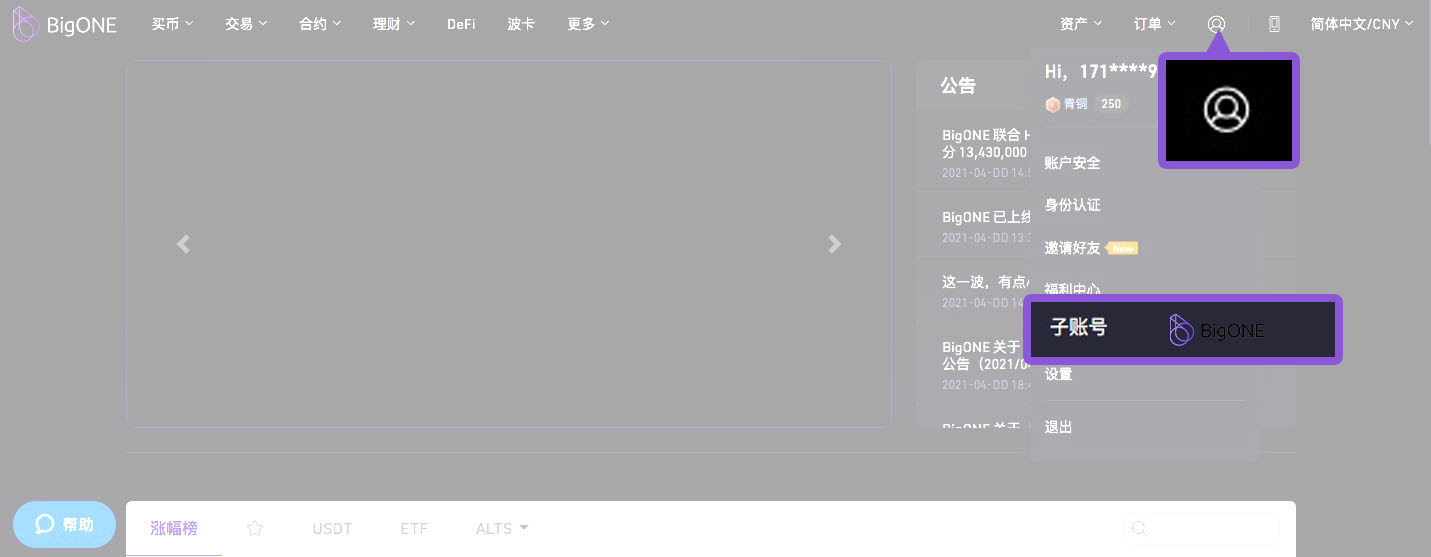This screenshot has height=557, width=1431.
Task: Show next banner with right arrow
Action: click(835, 244)
